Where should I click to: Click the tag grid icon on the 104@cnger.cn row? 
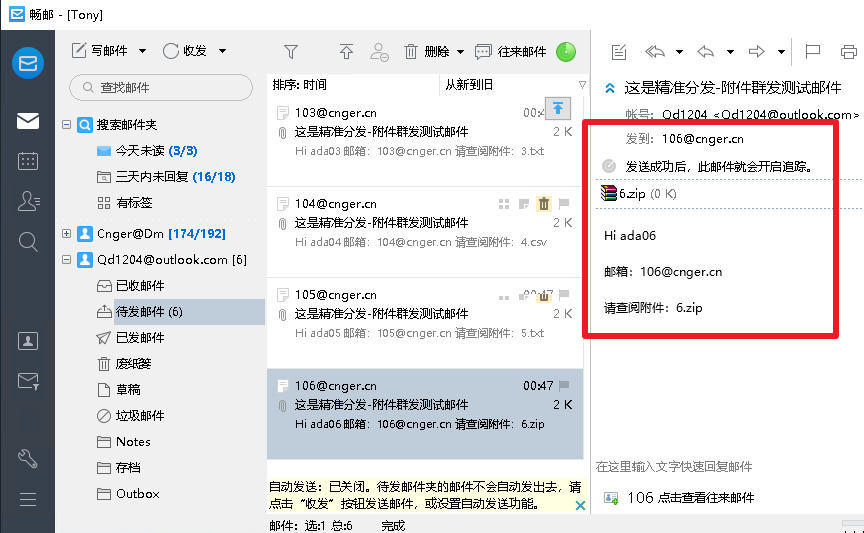pyautogui.click(x=504, y=204)
